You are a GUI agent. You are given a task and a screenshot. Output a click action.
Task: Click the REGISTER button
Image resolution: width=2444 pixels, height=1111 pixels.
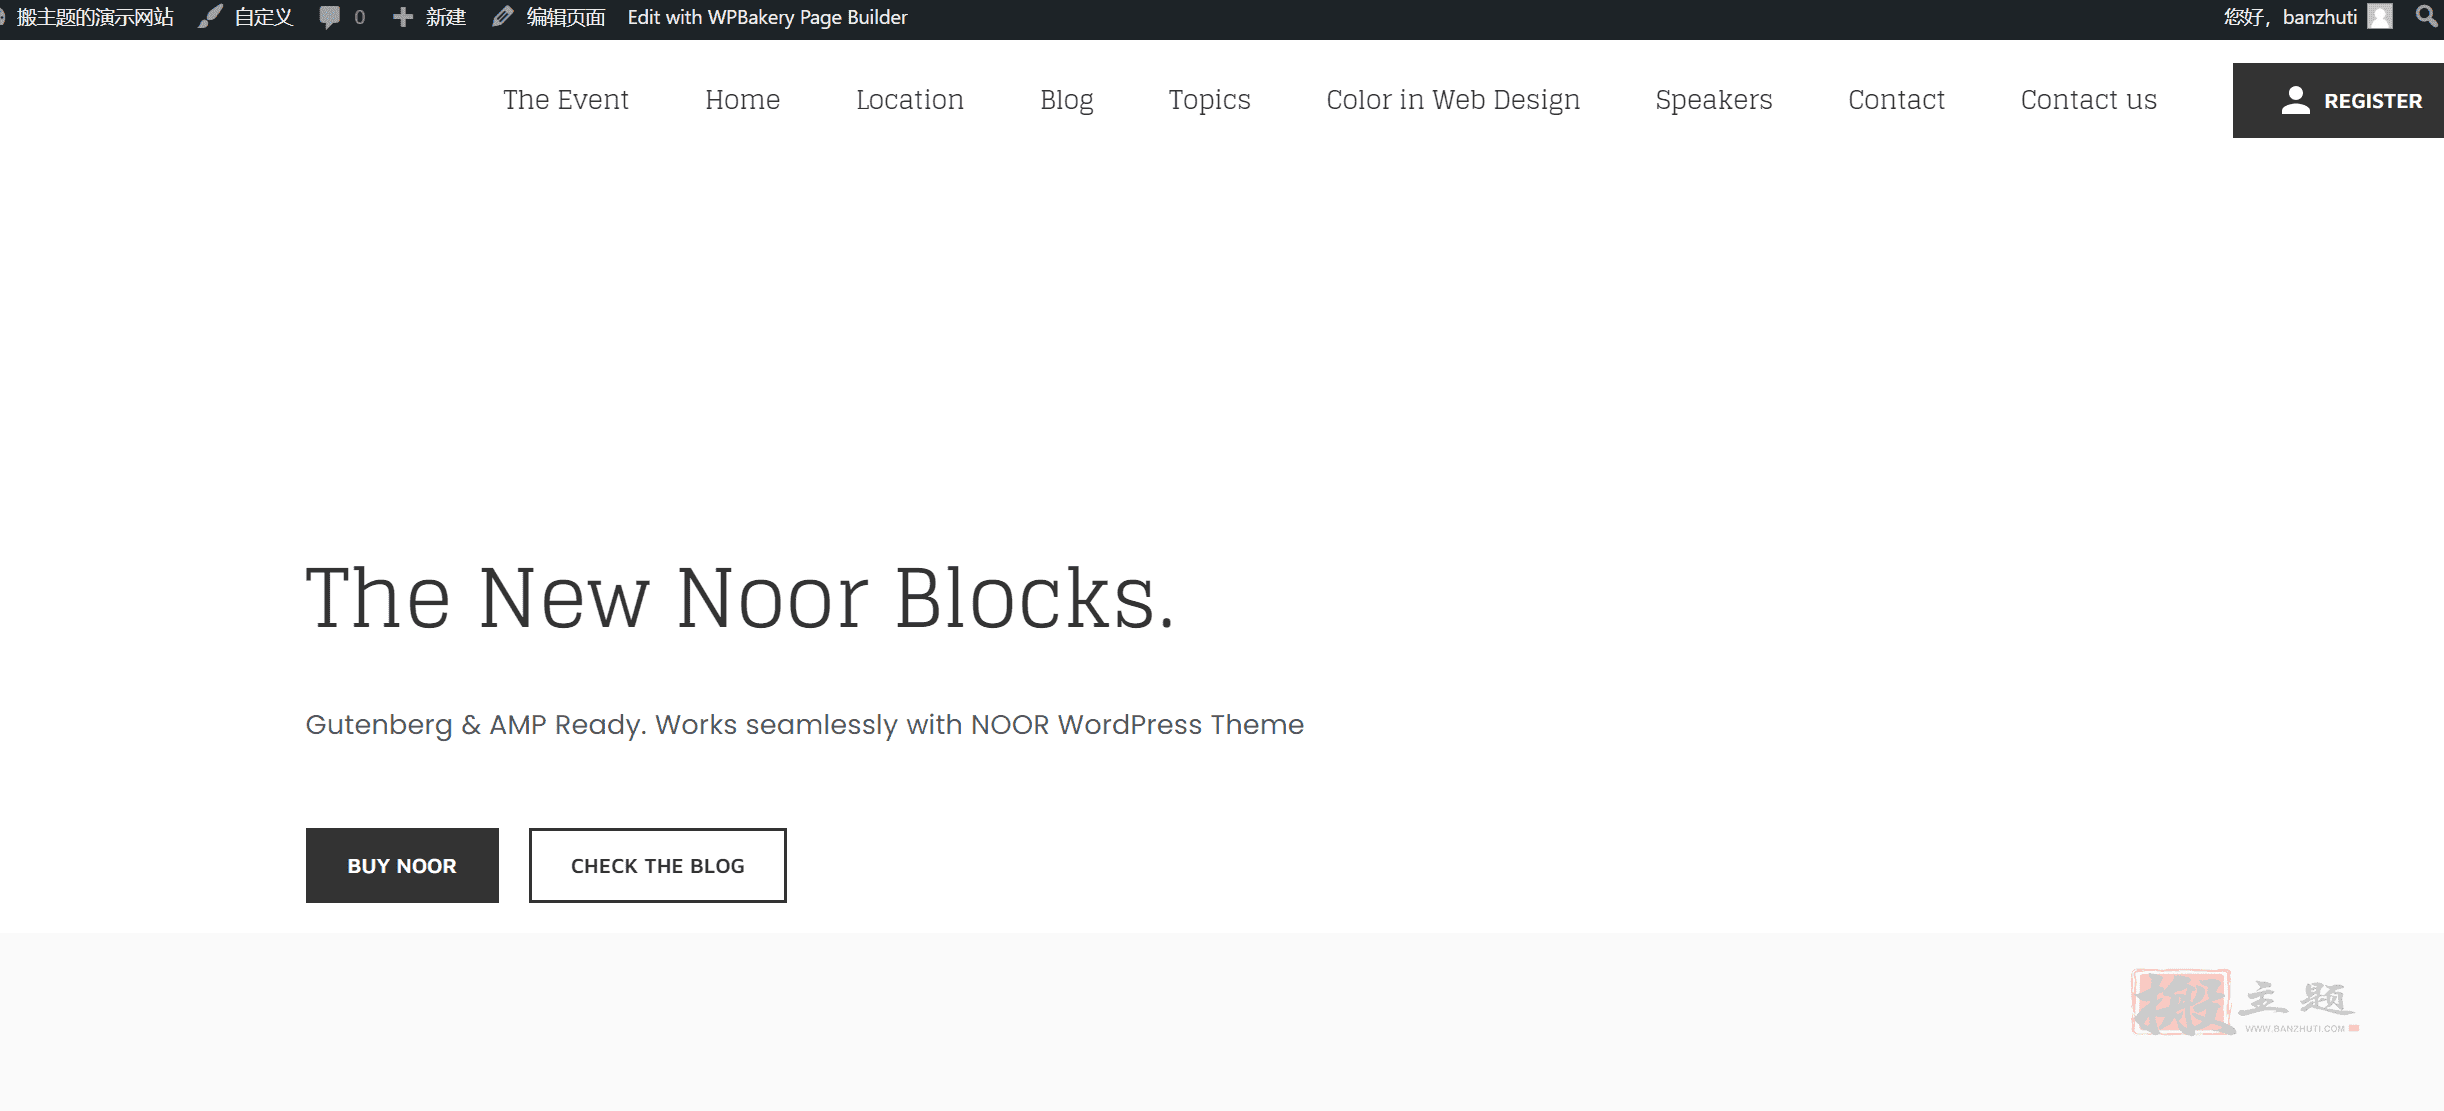[2338, 100]
